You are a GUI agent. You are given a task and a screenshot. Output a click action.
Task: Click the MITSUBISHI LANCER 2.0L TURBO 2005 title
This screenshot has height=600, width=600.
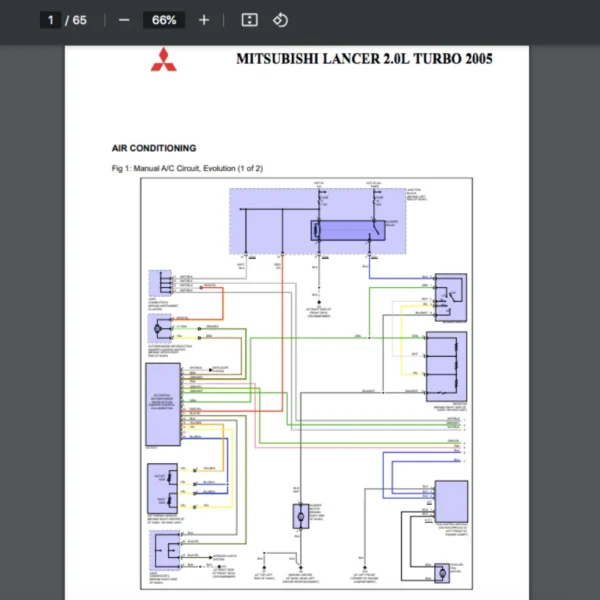pyautogui.click(x=364, y=59)
